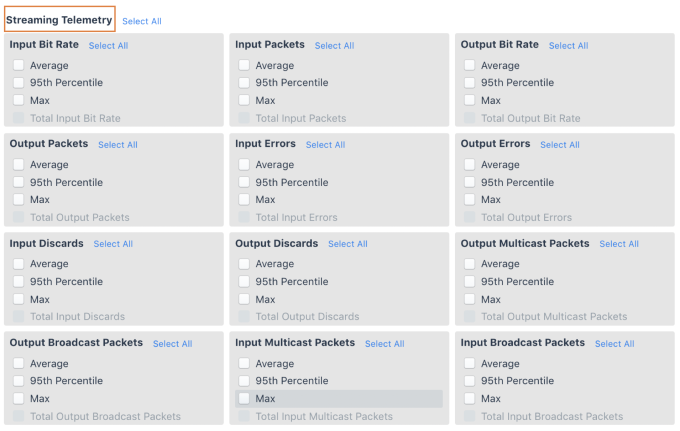This screenshot has height=431, width=680.
Task: Select All for Input Broadcast Packets
Action: click(614, 344)
